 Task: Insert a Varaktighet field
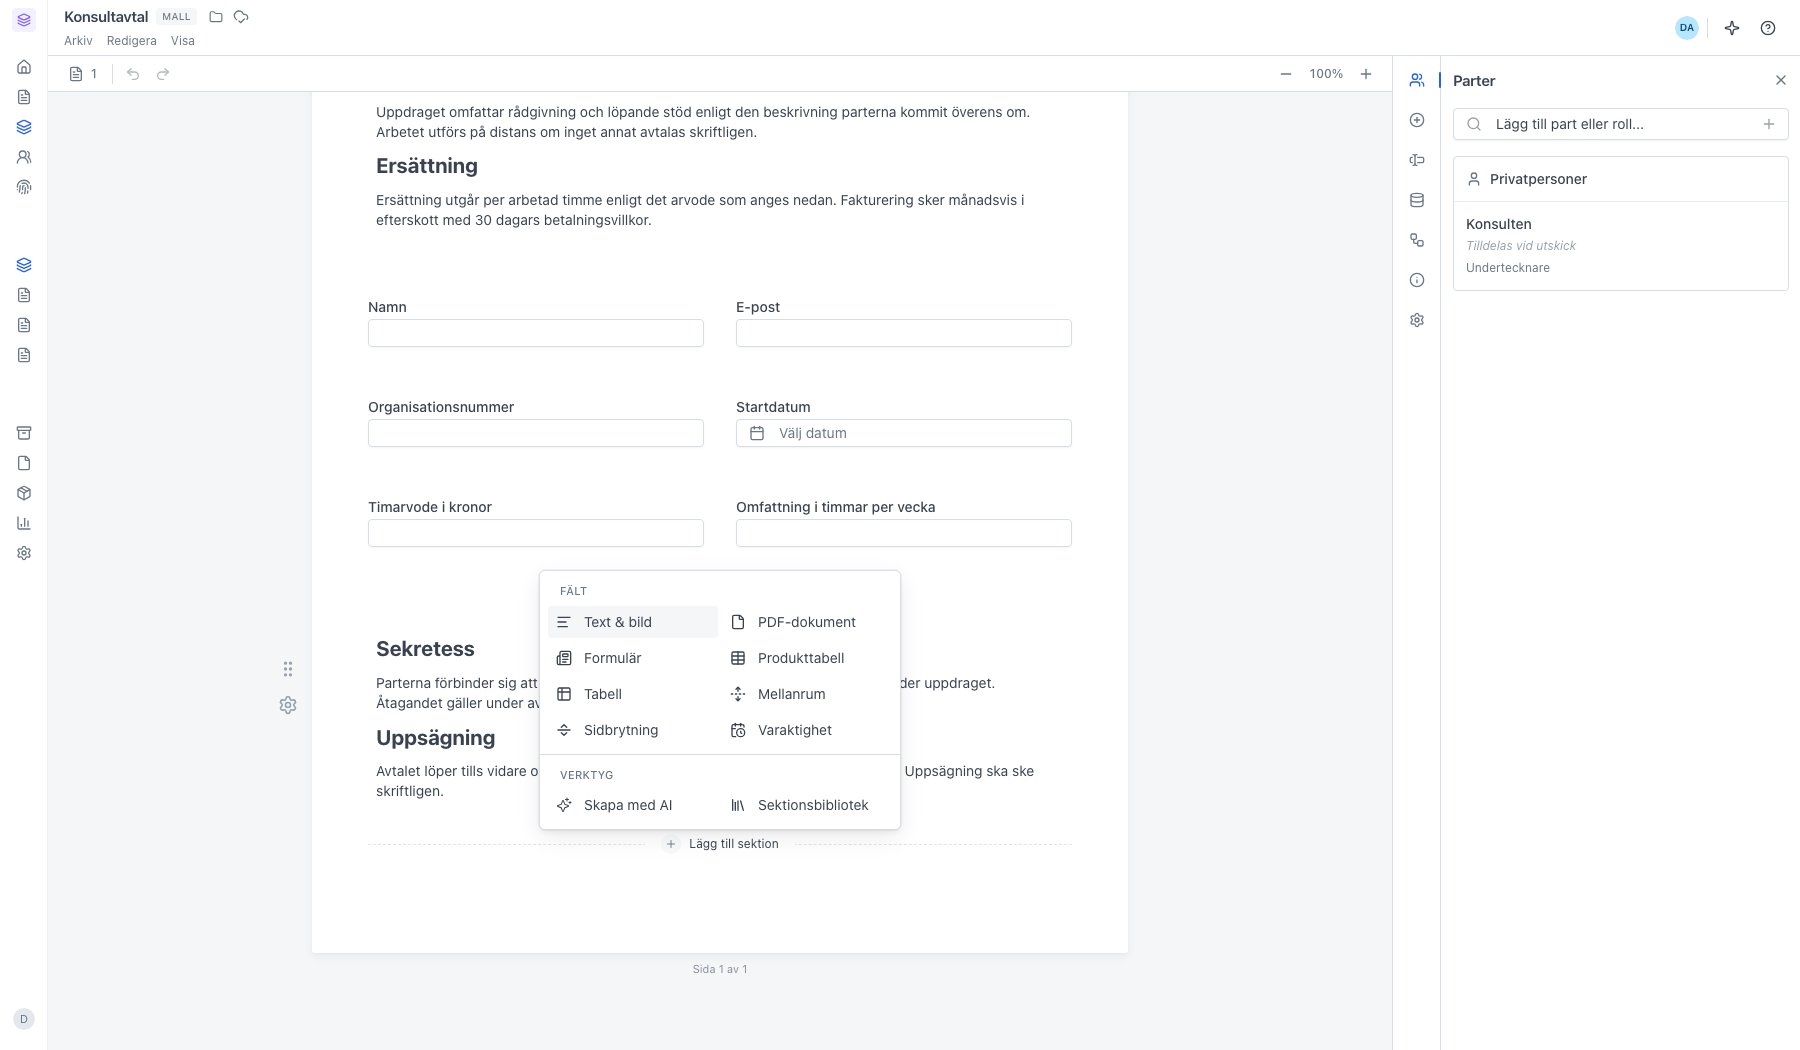807,730
